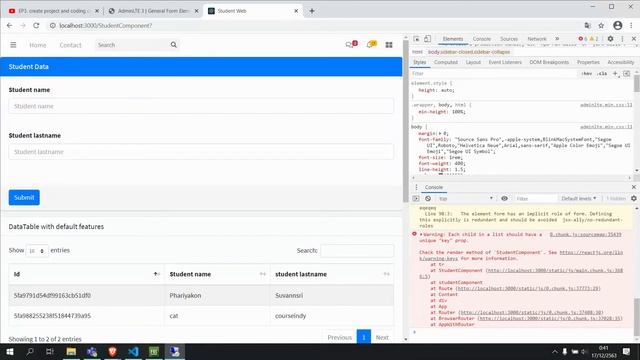
Task: Open the Event Listeners tab
Action: click(505, 62)
